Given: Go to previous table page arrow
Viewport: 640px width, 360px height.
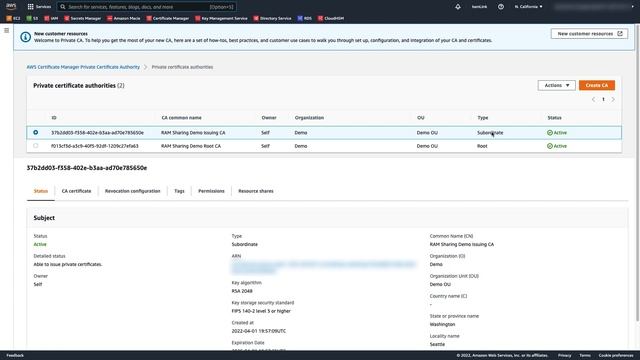Looking at the screenshot, I should (593, 100).
